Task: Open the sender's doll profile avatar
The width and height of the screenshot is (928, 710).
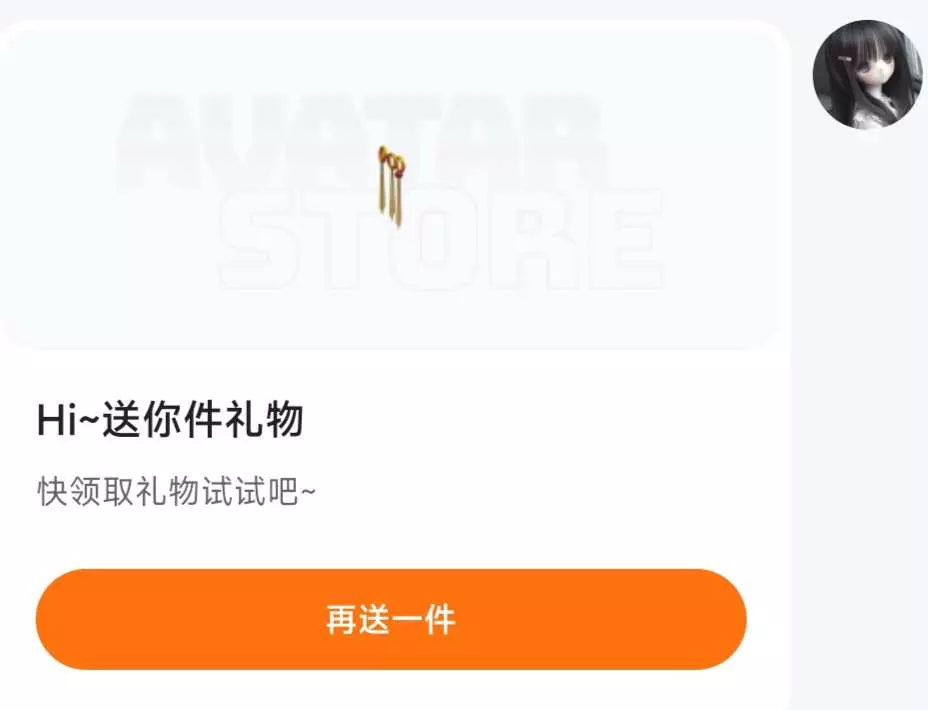Action: 867,74
